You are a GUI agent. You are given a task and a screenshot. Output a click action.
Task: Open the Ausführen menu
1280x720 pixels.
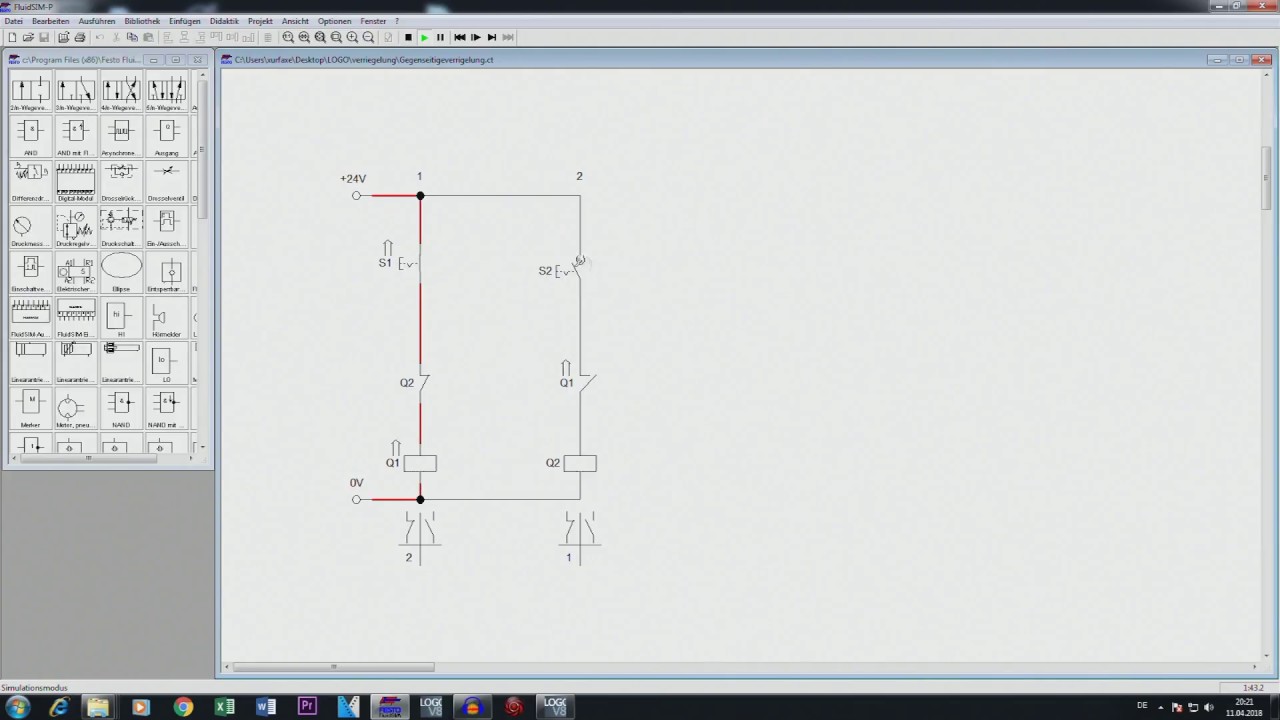coord(97,21)
